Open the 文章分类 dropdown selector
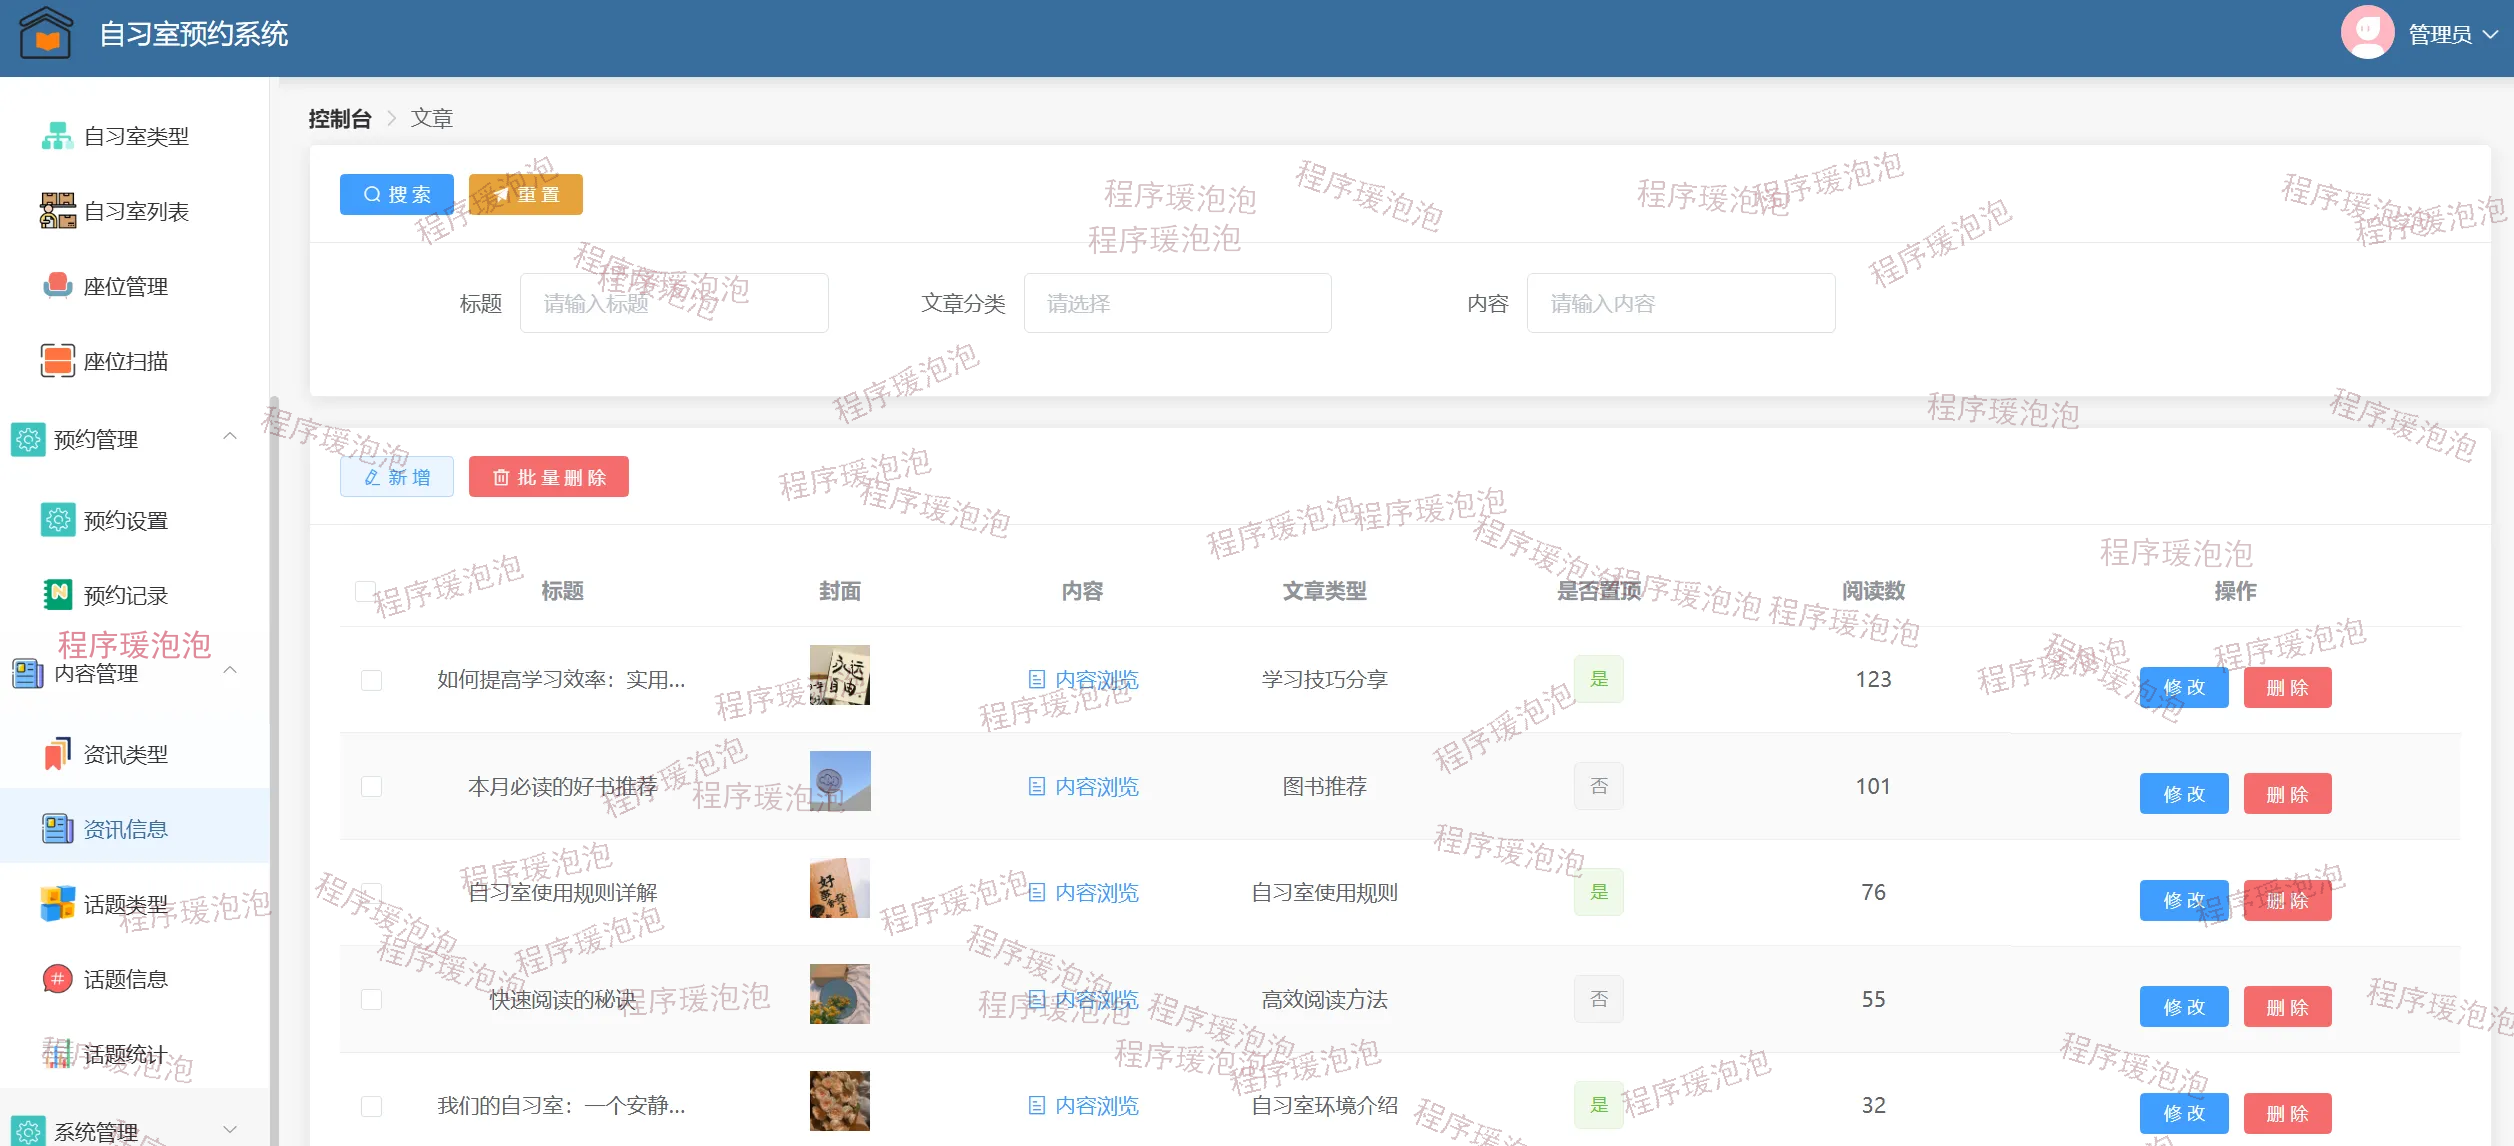The width and height of the screenshot is (2514, 1146). [x=1177, y=304]
